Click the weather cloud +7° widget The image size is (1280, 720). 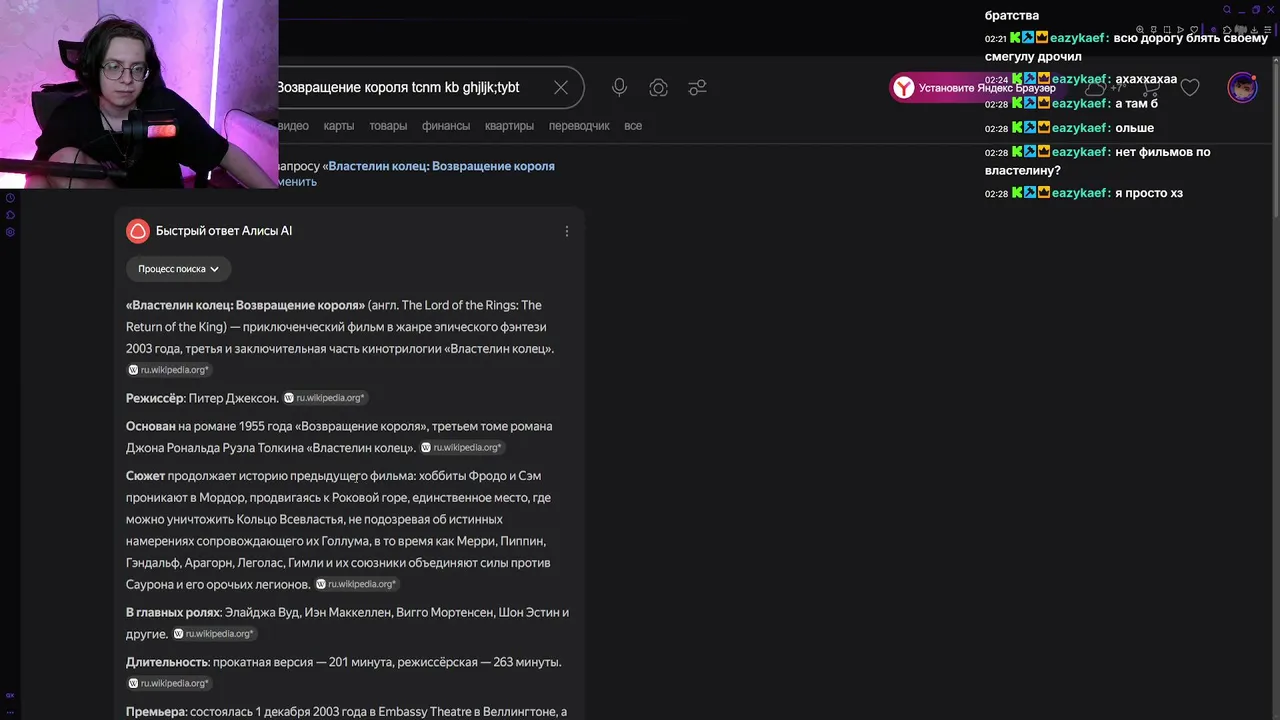tap(1105, 88)
